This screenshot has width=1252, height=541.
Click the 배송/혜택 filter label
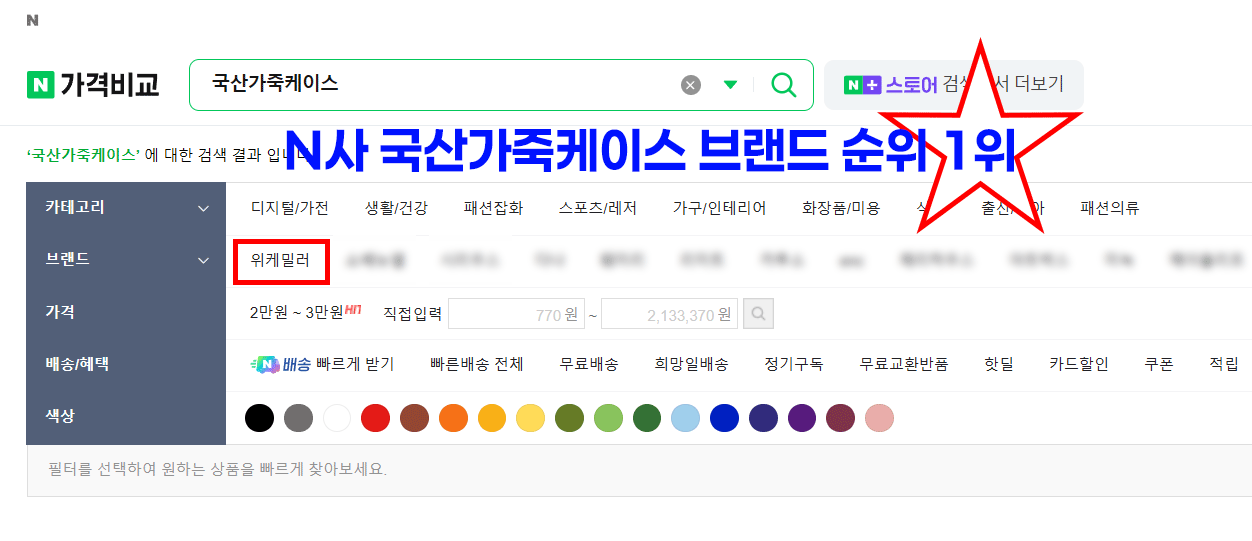click(x=77, y=364)
